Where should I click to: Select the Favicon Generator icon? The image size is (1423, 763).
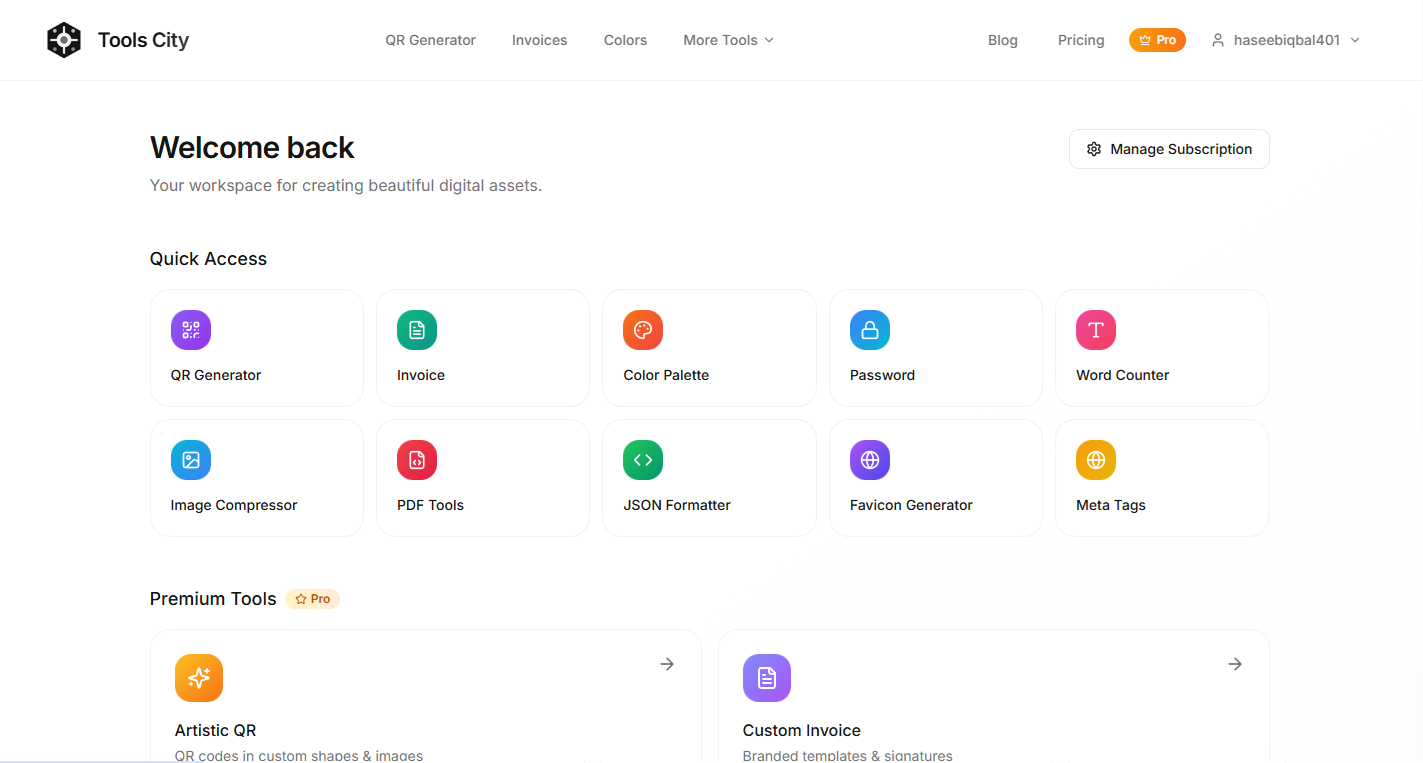[869, 460]
